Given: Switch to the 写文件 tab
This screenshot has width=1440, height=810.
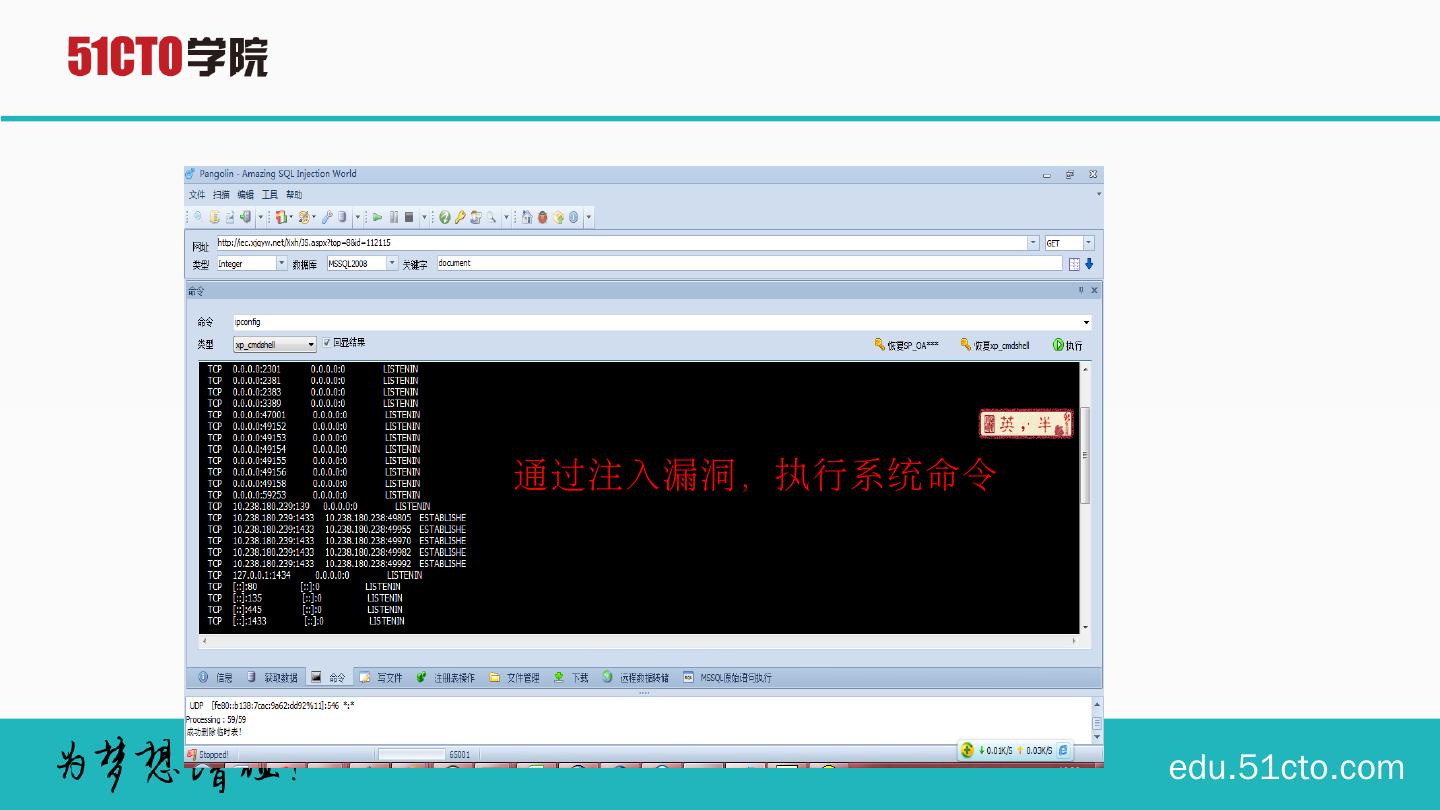Looking at the screenshot, I should tap(381, 677).
